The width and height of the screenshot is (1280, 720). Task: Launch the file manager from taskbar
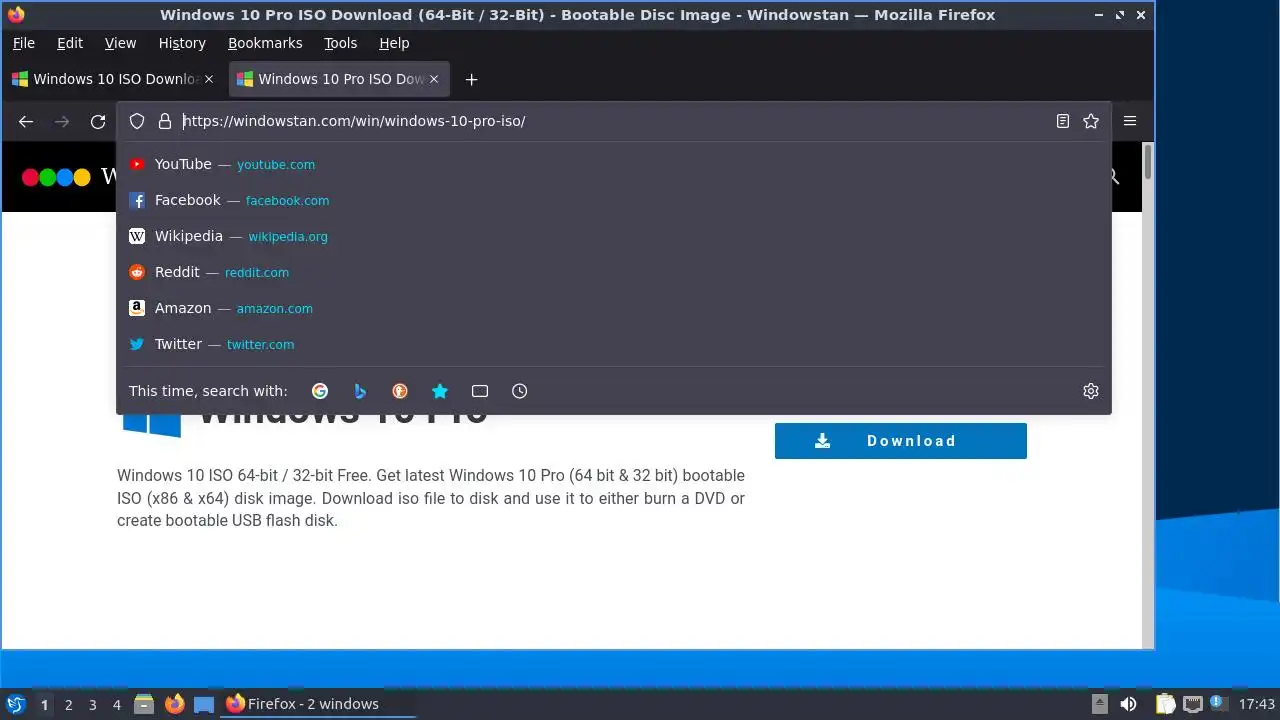[144, 704]
